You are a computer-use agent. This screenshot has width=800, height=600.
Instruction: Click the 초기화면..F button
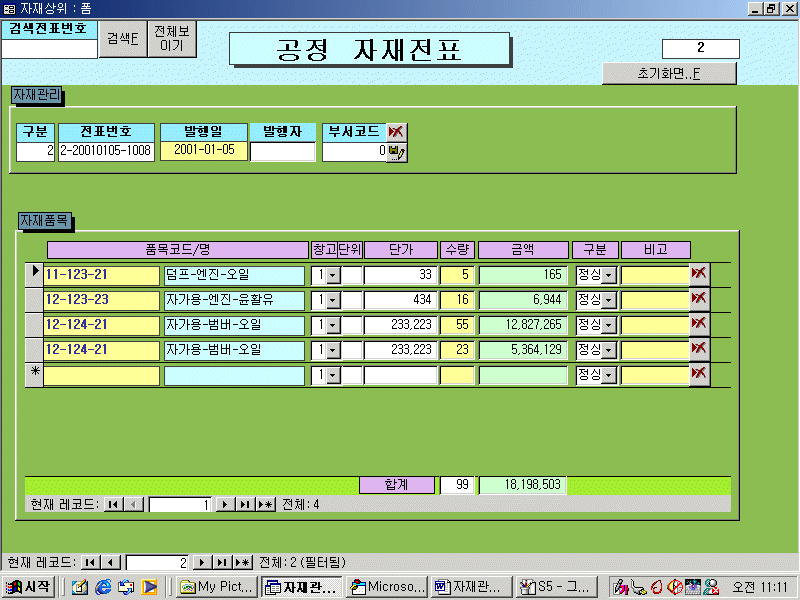click(669, 73)
